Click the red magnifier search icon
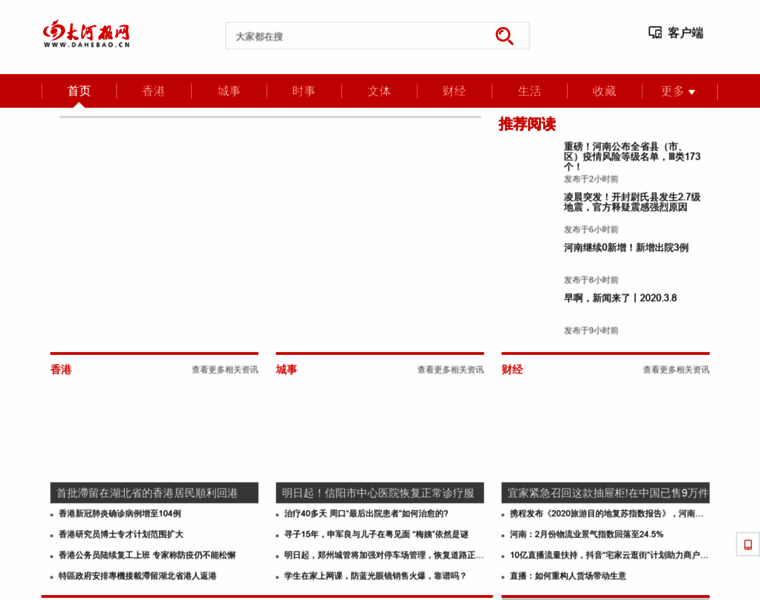This screenshot has height=600, width=760. [x=504, y=36]
